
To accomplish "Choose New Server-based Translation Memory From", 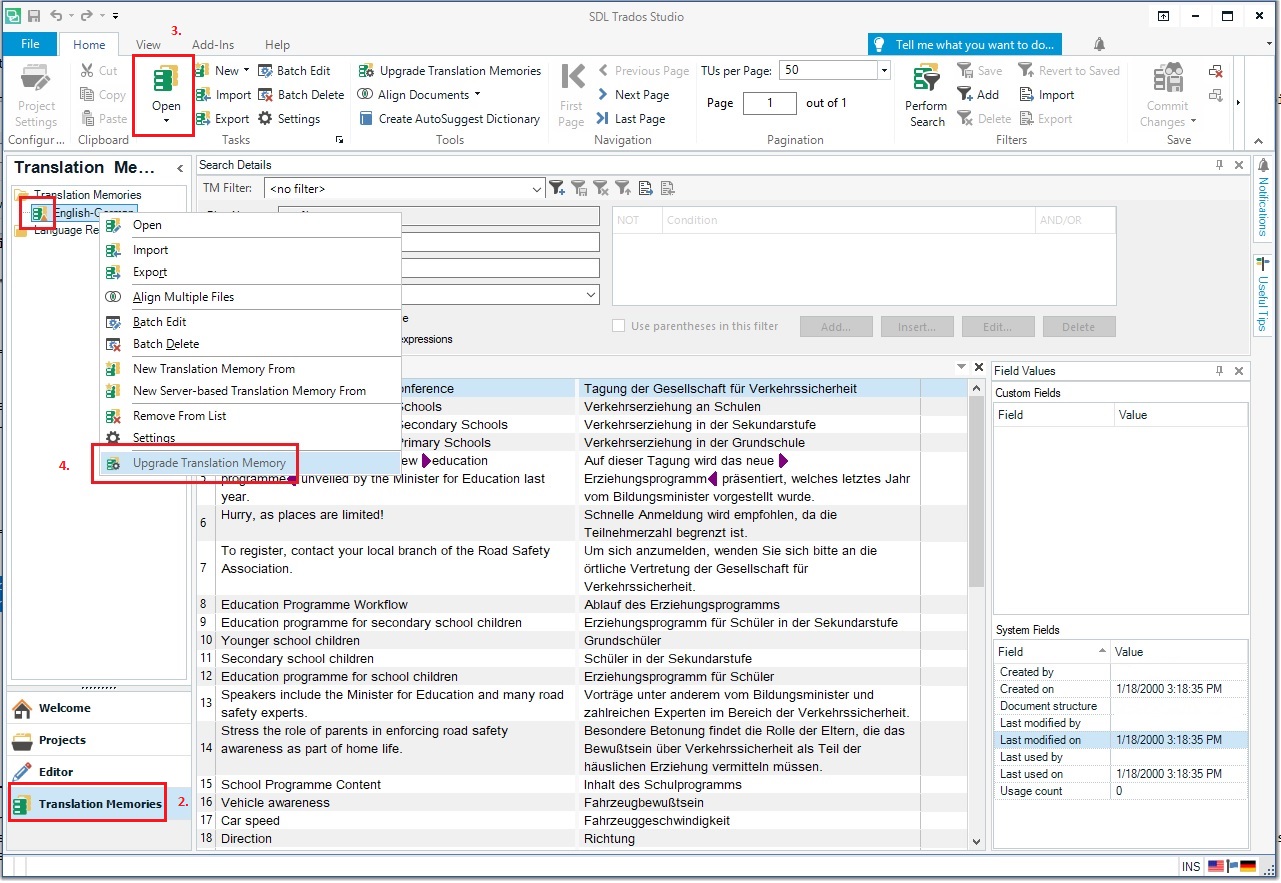I will tap(250, 391).
